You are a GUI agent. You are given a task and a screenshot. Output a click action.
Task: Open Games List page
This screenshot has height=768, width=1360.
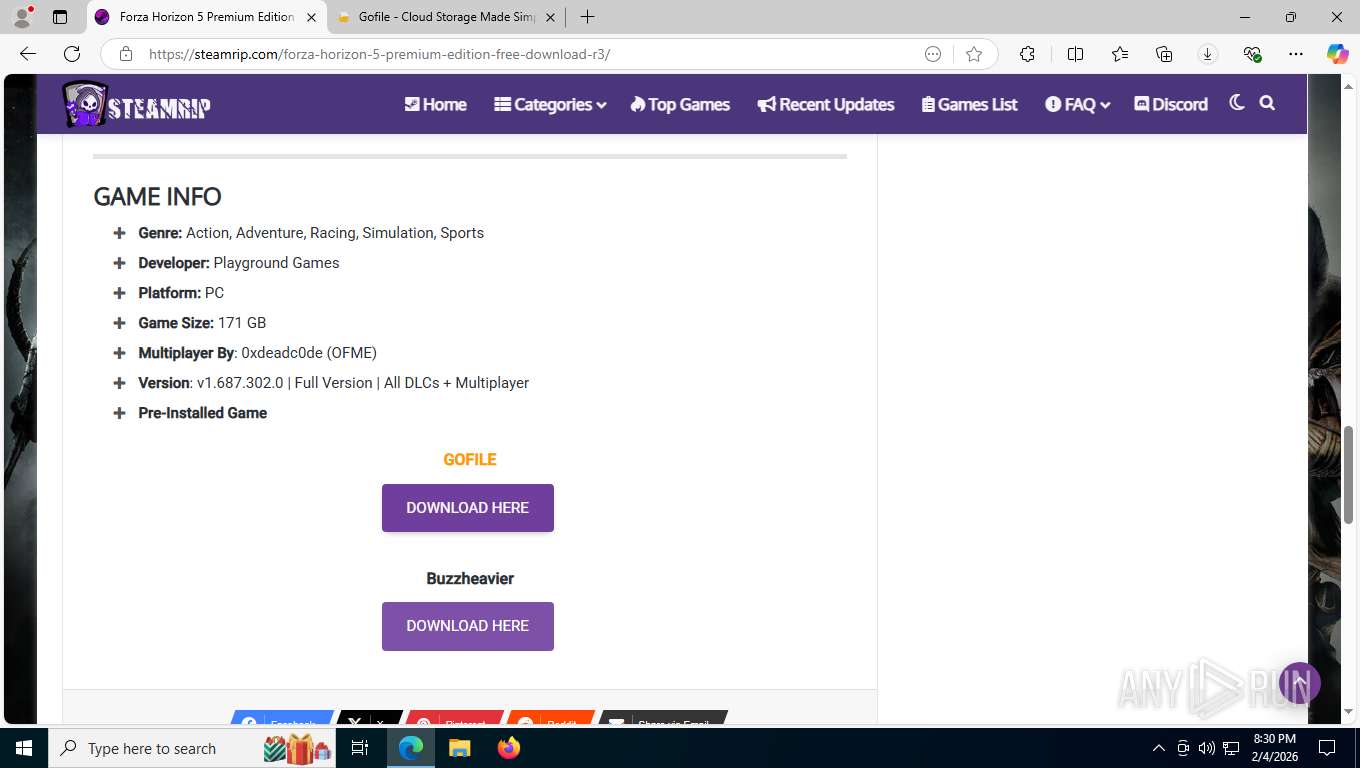pyautogui.click(x=969, y=104)
